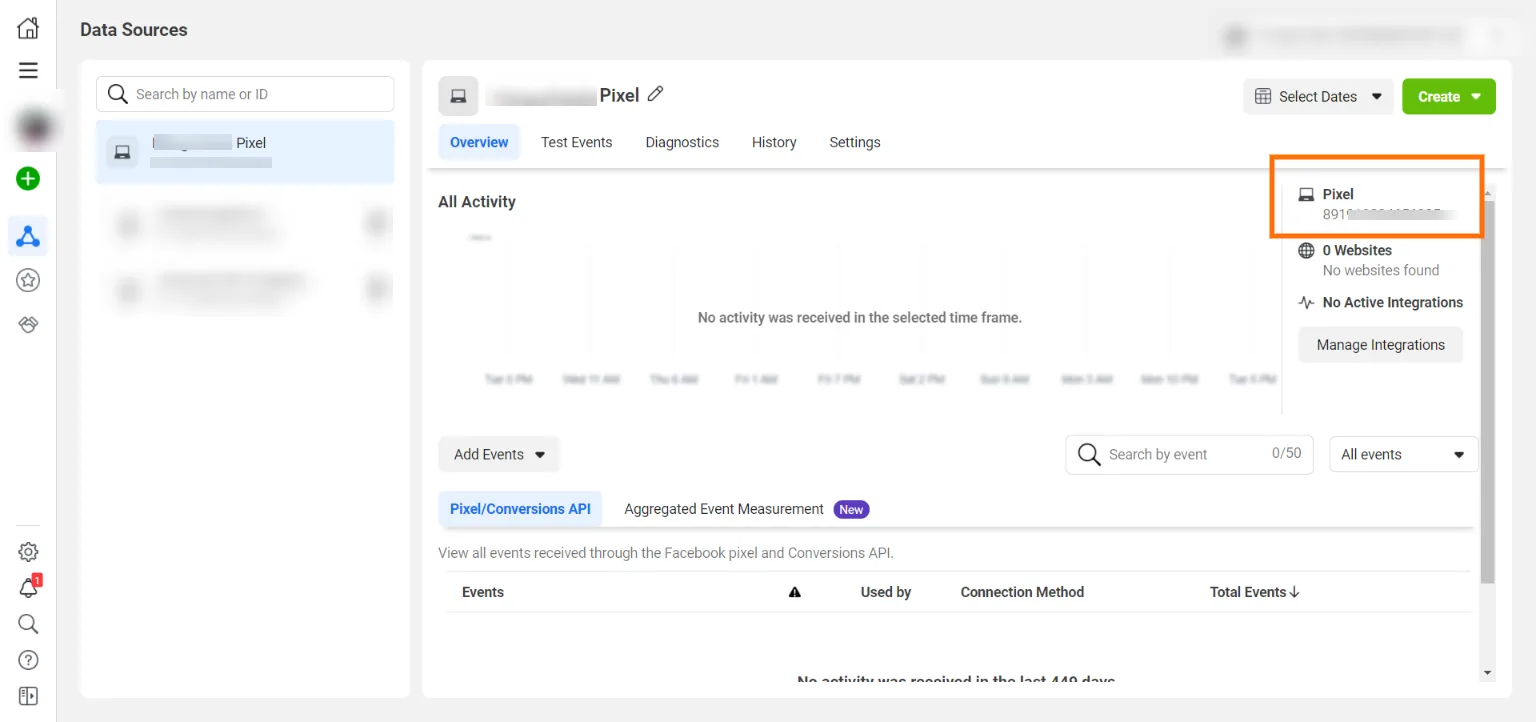This screenshot has height=722, width=1536.
Task: Expand the sidebar via the bottom panel icon
Action: click(x=27, y=696)
